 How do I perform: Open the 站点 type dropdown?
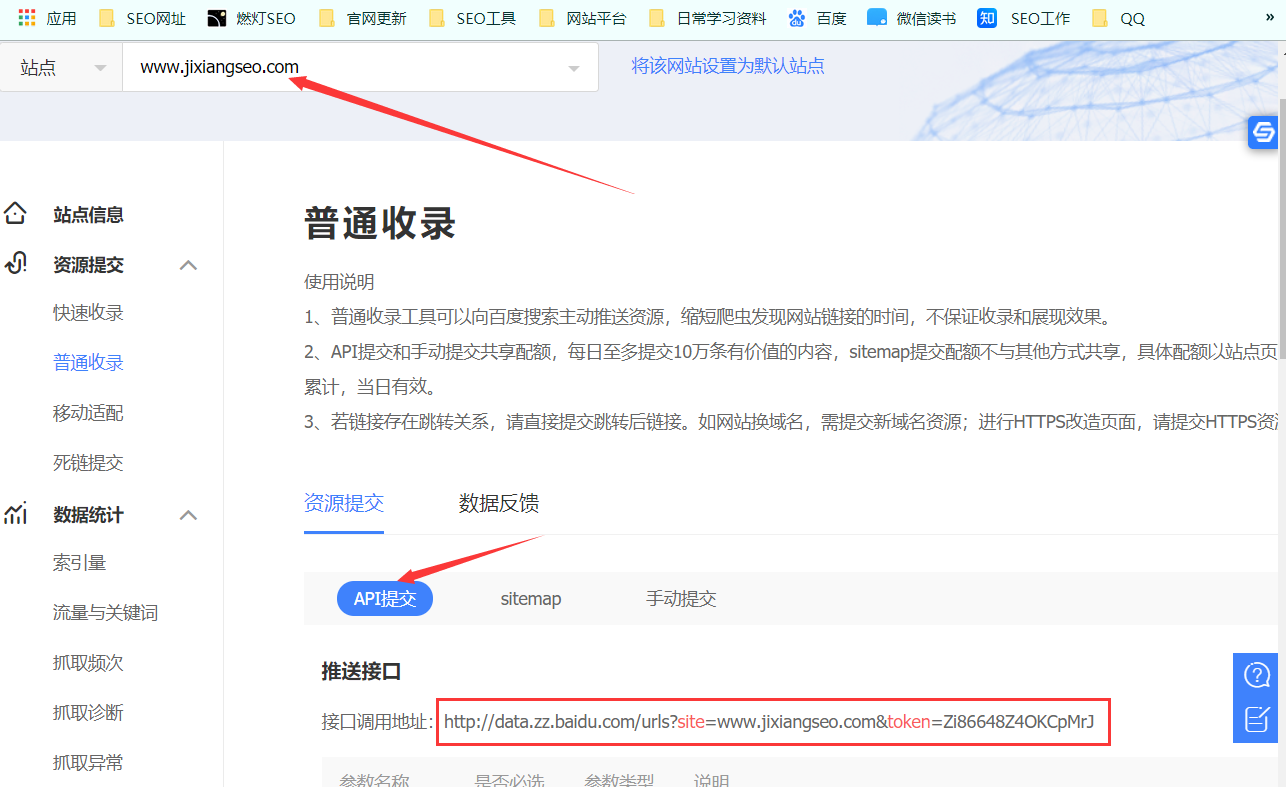pyautogui.click(x=61, y=67)
